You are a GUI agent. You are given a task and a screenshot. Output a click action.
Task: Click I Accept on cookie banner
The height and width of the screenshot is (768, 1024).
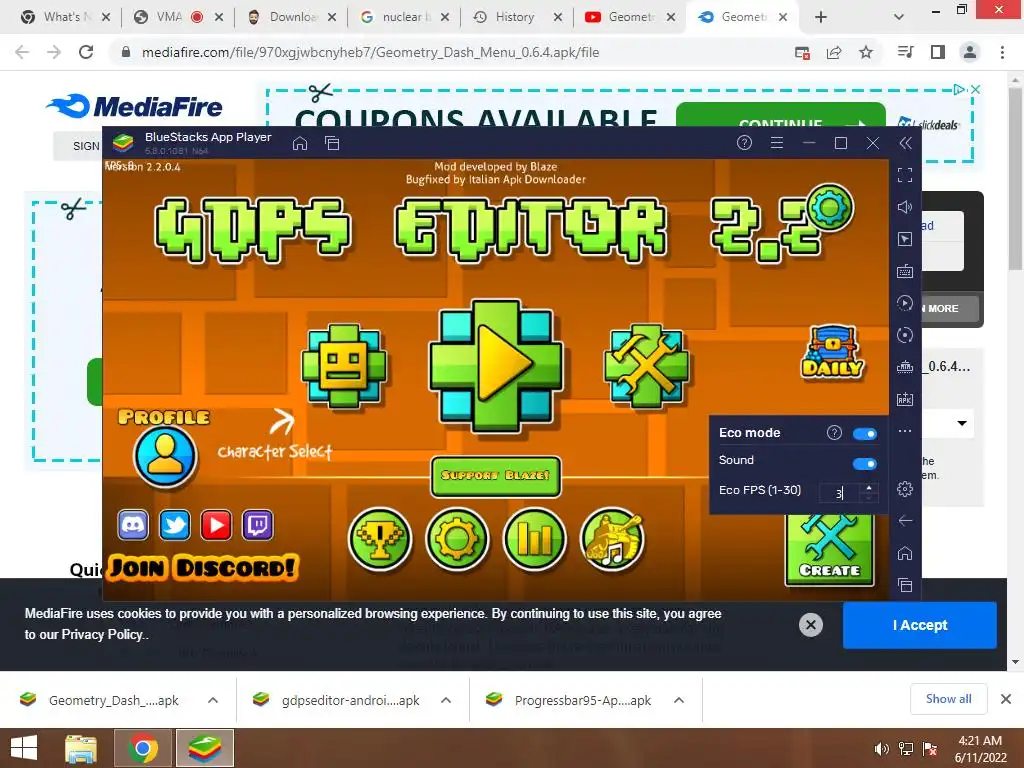coord(920,625)
